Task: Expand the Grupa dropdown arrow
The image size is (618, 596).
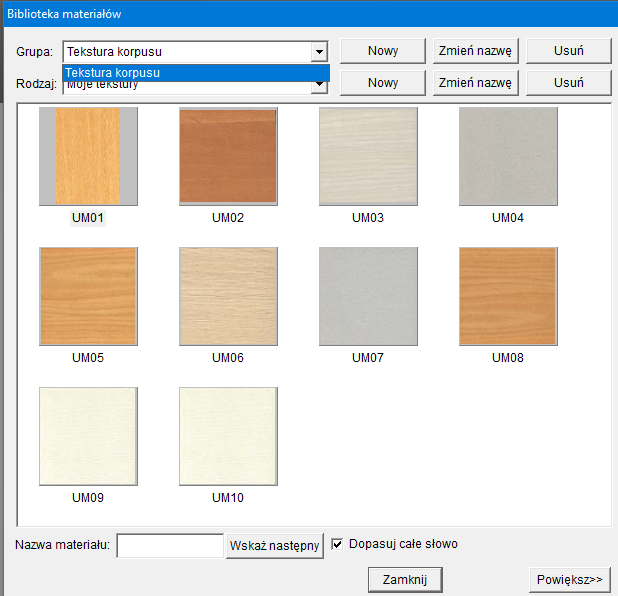Action: [319, 52]
